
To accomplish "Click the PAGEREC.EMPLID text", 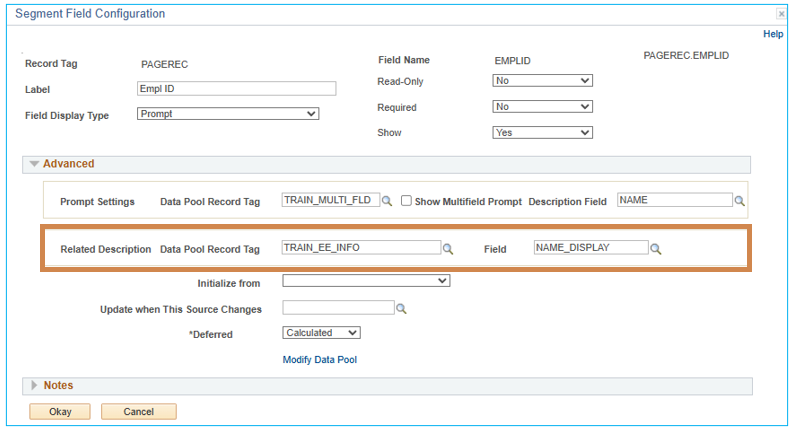I will tap(686, 56).
